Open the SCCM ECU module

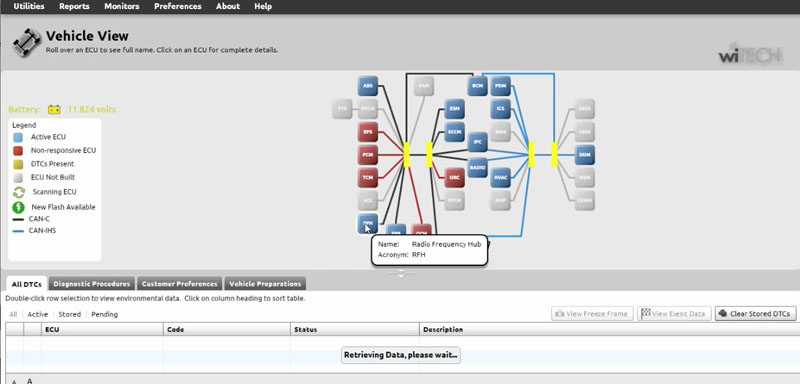pos(454,132)
